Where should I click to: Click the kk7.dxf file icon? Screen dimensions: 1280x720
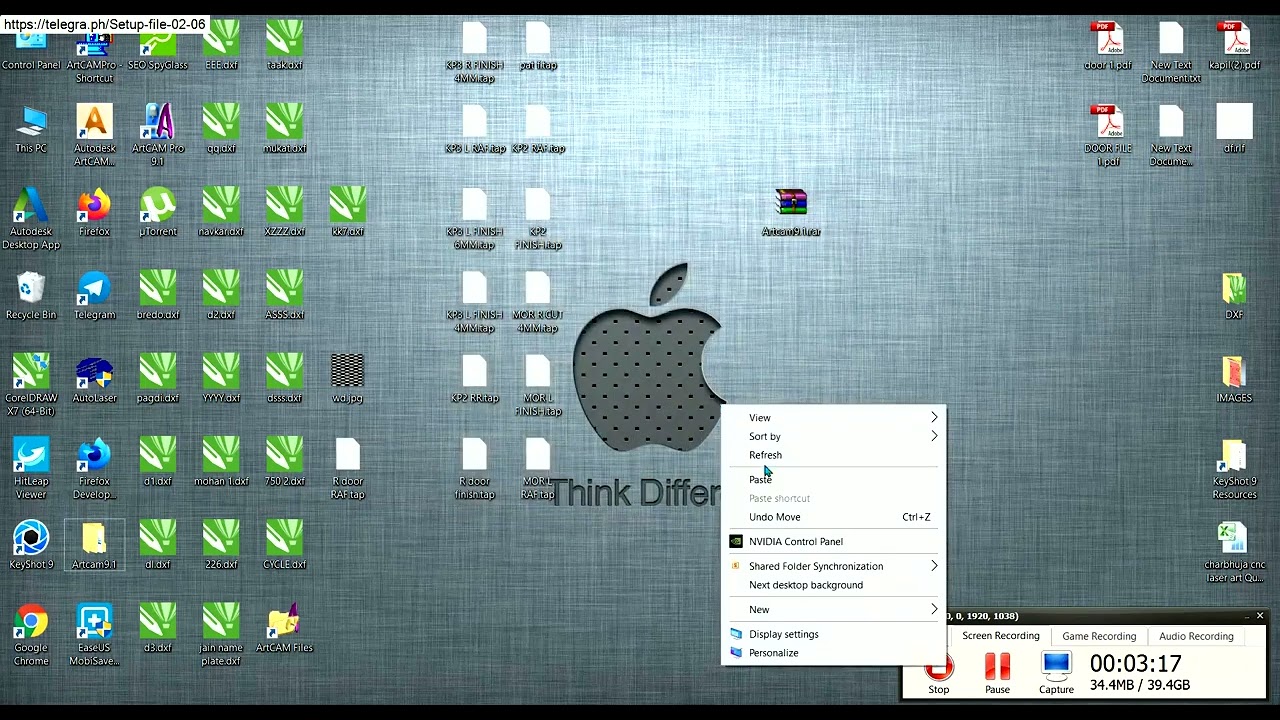(347, 213)
